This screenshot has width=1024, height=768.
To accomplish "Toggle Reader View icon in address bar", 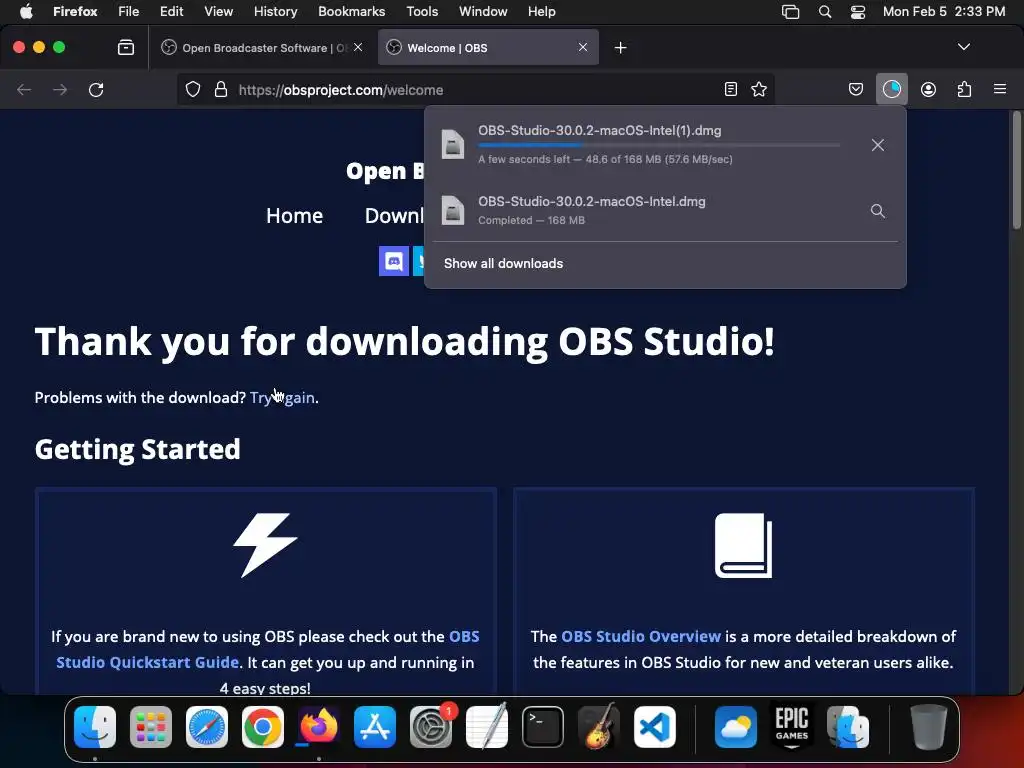I will (x=731, y=89).
